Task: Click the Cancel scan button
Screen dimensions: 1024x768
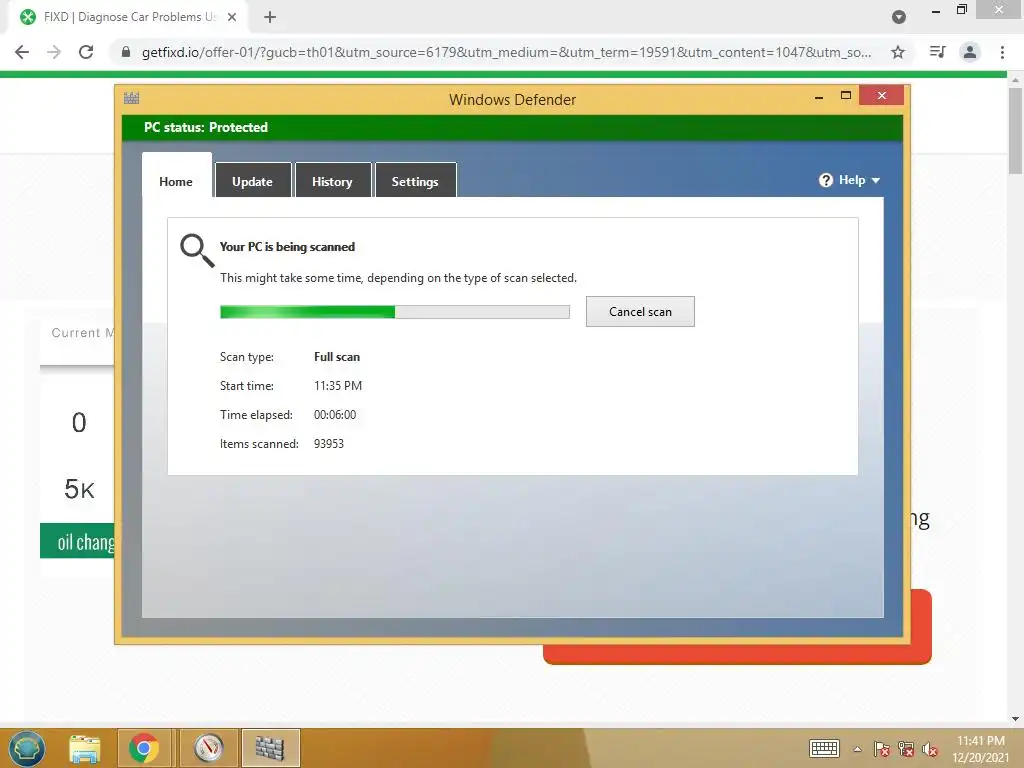Action: tap(640, 312)
